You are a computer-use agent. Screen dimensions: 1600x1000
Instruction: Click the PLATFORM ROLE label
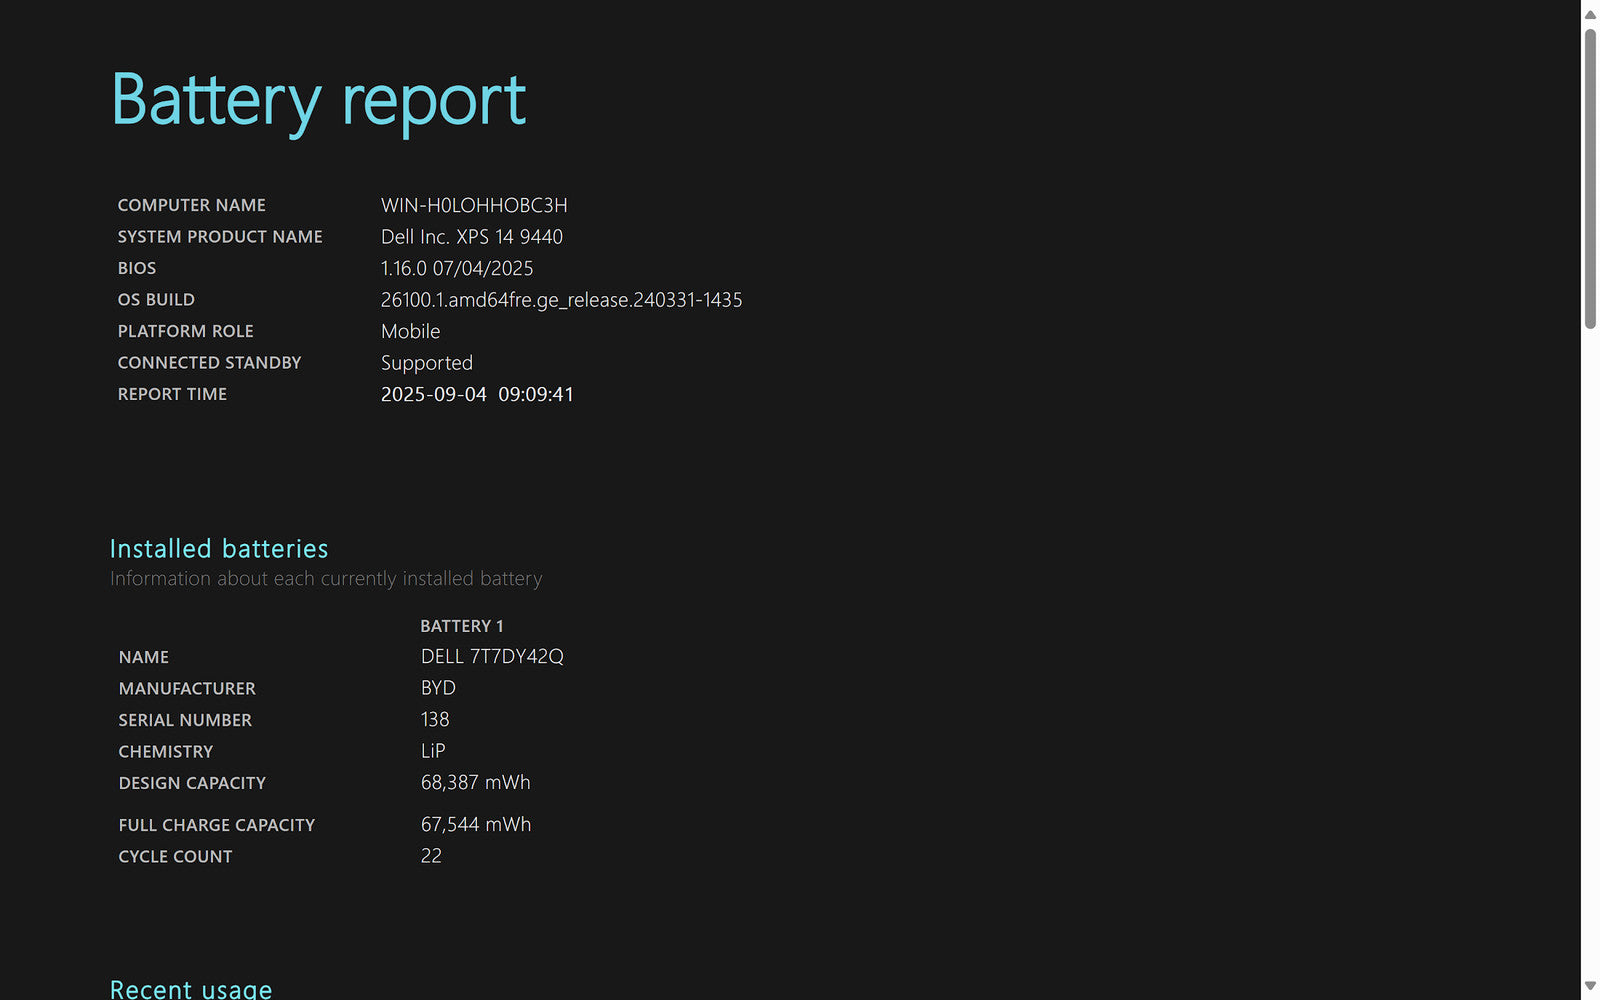tap(186, 331)
